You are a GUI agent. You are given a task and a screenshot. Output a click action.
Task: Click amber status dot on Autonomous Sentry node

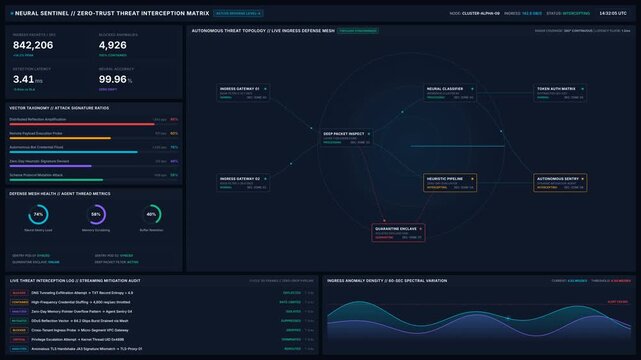[583, 179]
